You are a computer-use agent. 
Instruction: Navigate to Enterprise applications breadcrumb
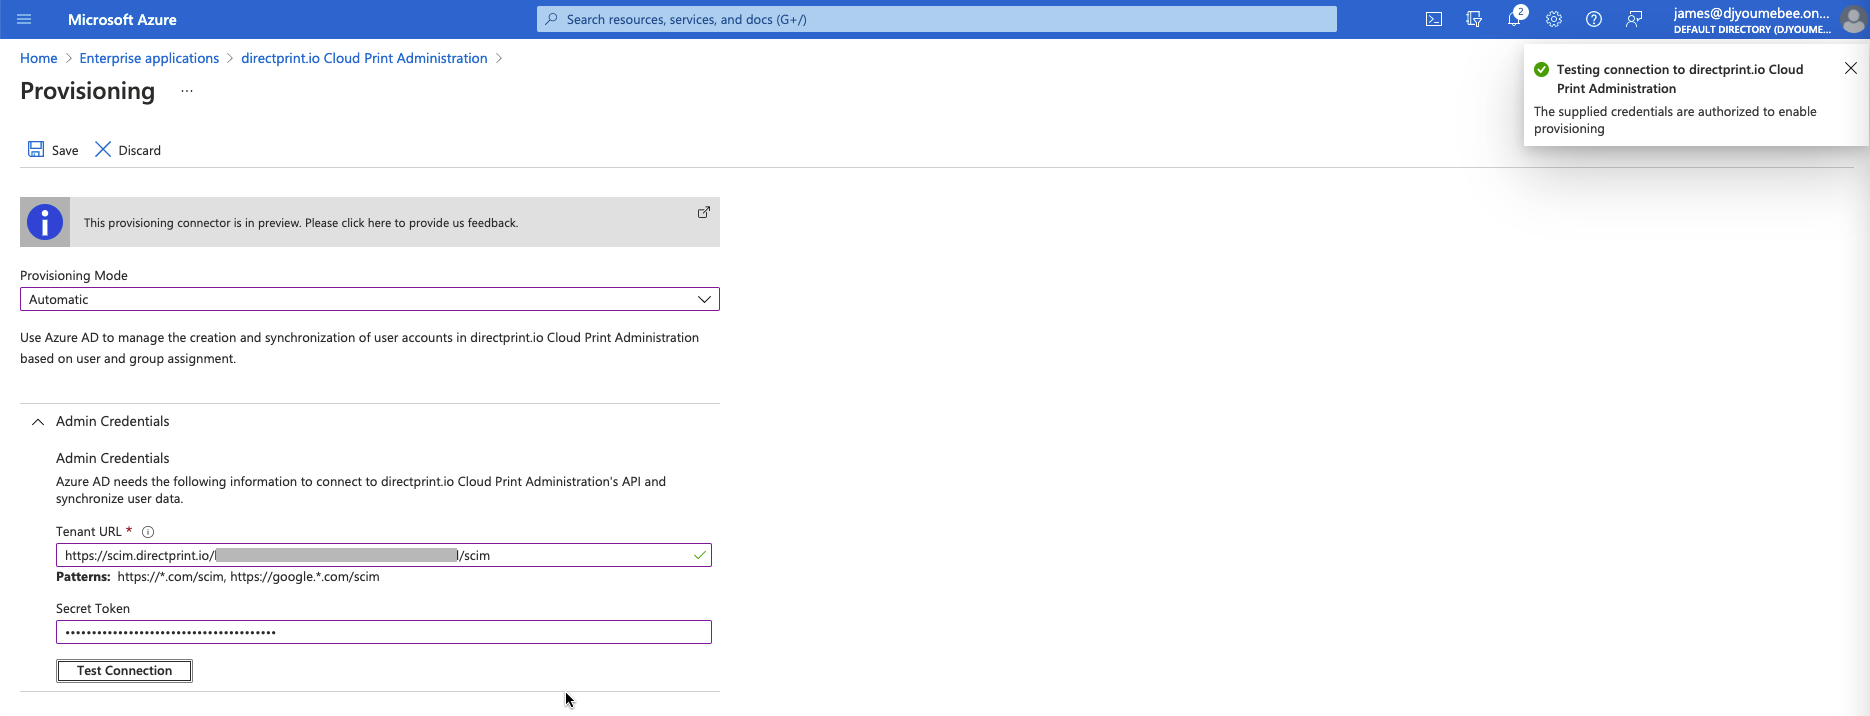click(x=149, y=58)
